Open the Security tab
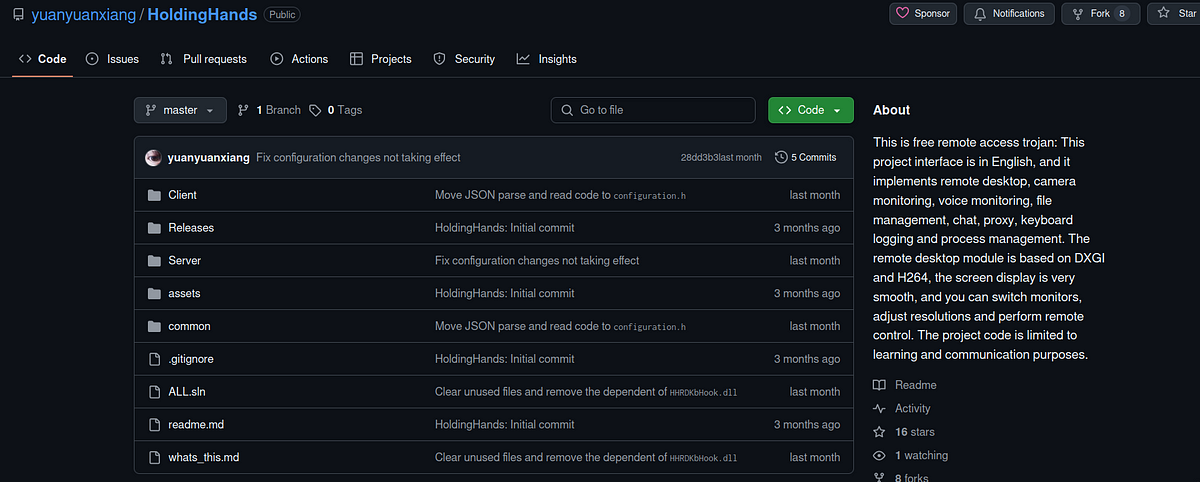 pos(464,59)
